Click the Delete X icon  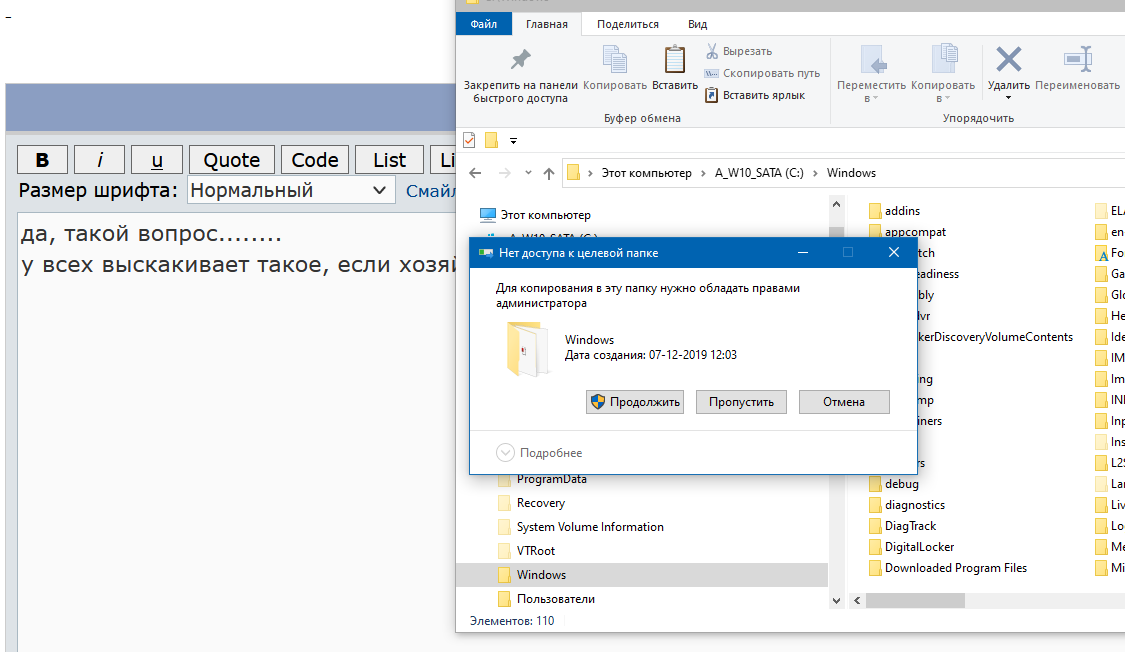(1009, 59)
